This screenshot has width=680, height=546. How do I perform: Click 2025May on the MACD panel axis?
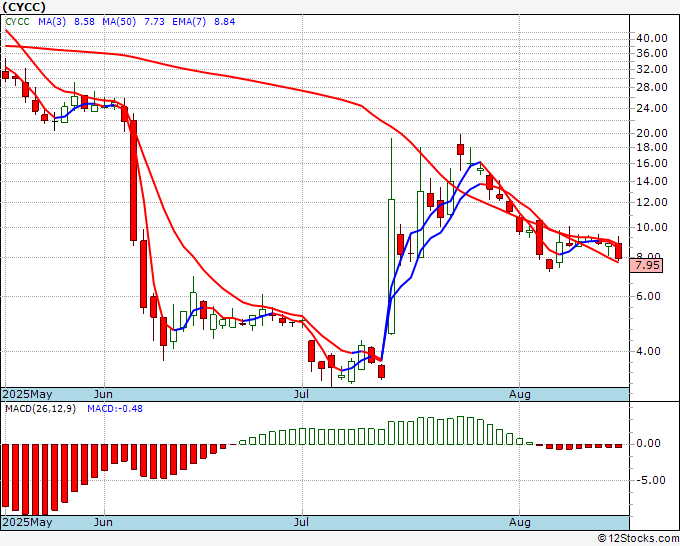click(27, 522)
